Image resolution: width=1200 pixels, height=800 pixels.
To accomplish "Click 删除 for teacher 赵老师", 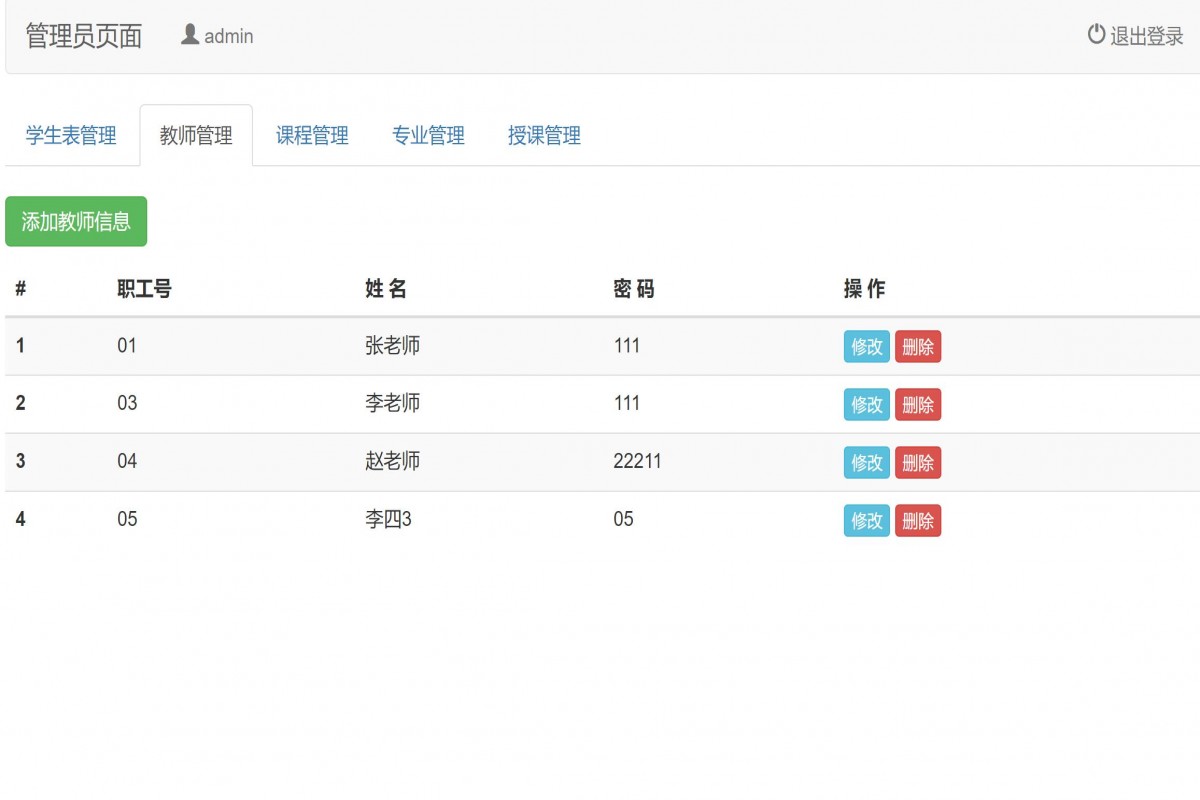I will pyautogui.click(x=918, y=463).
